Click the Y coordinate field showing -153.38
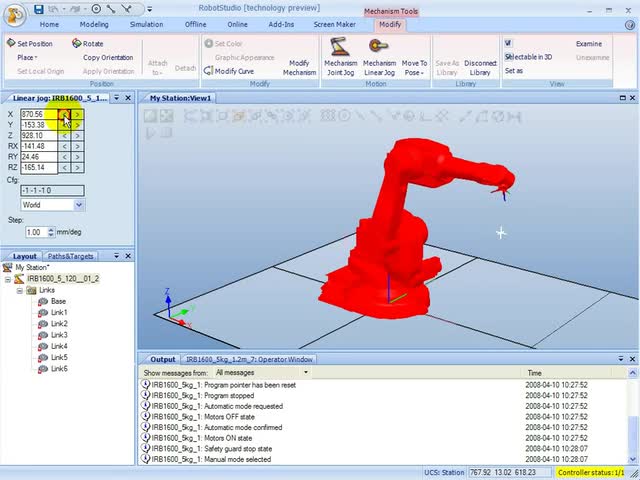640x480 pixels. tap(39, 125)
